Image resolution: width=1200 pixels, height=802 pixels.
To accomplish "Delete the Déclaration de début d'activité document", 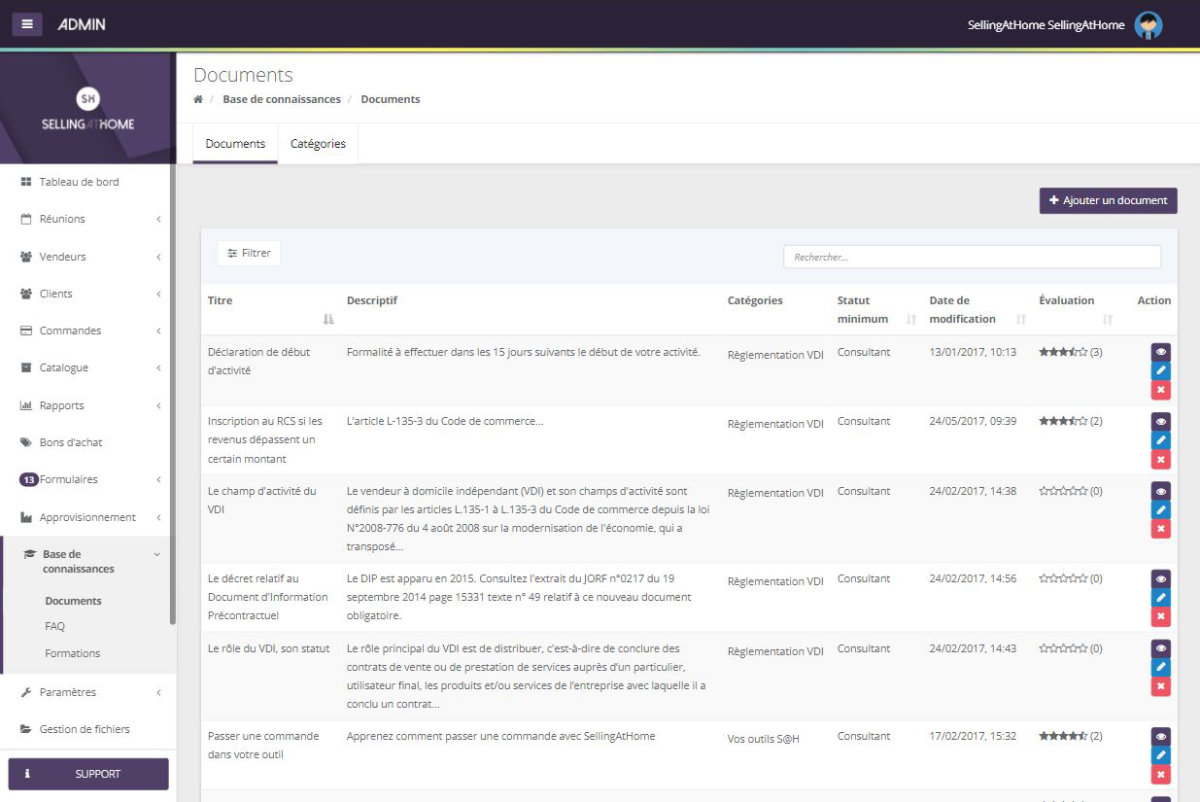I will tap(1161, 390).
